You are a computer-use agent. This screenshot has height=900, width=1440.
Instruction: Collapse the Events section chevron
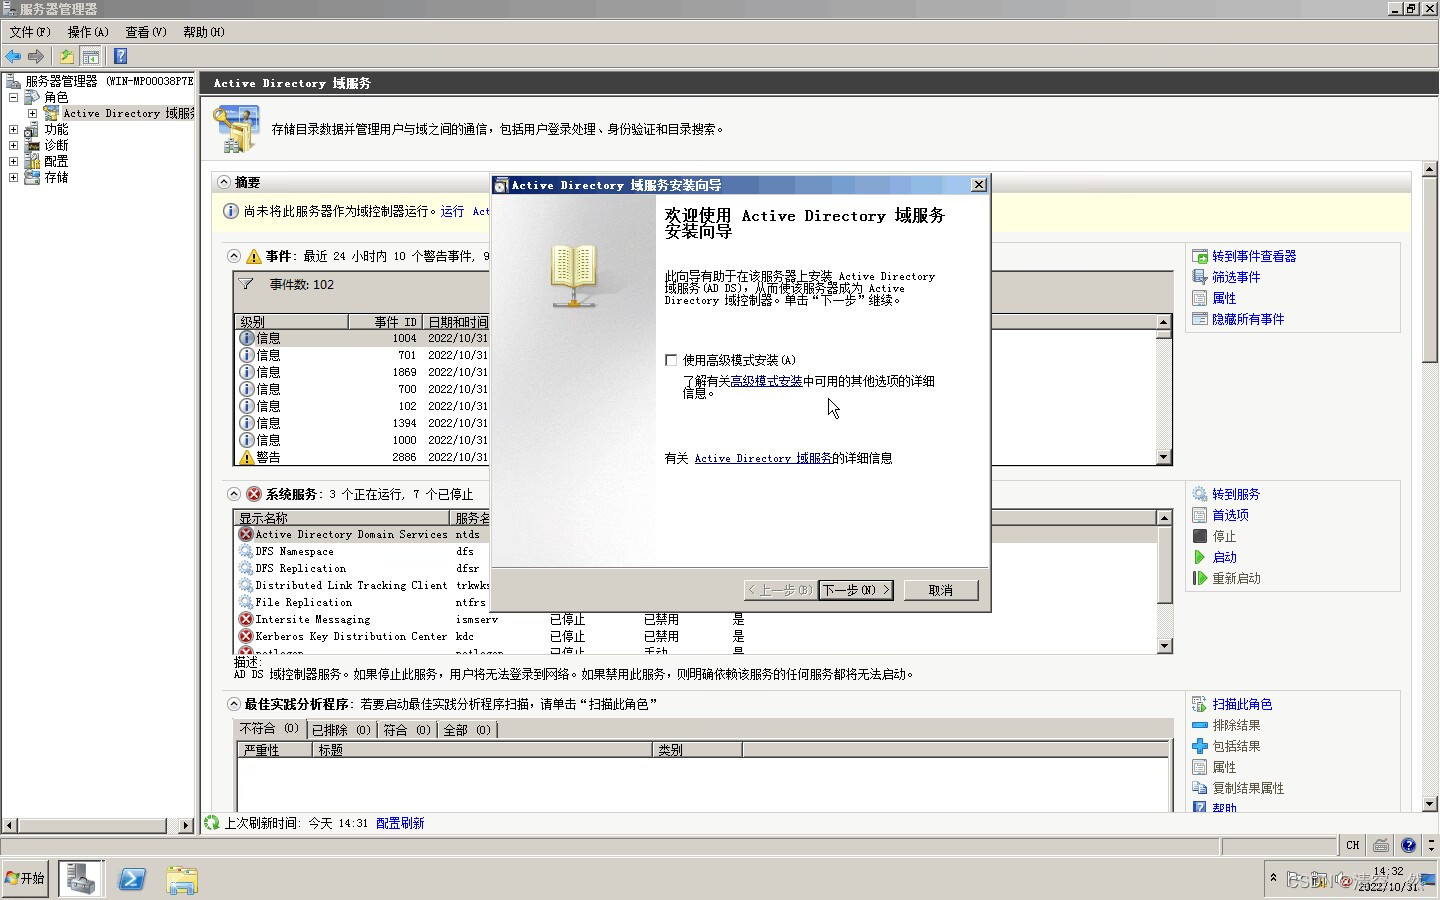[x=233, y=256]
